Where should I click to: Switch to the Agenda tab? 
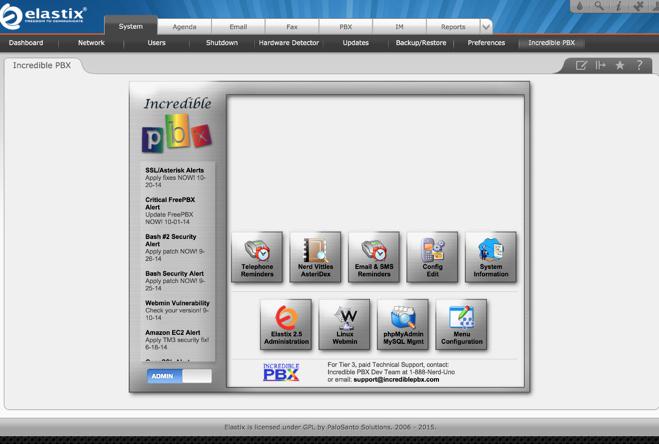point(185,27)
